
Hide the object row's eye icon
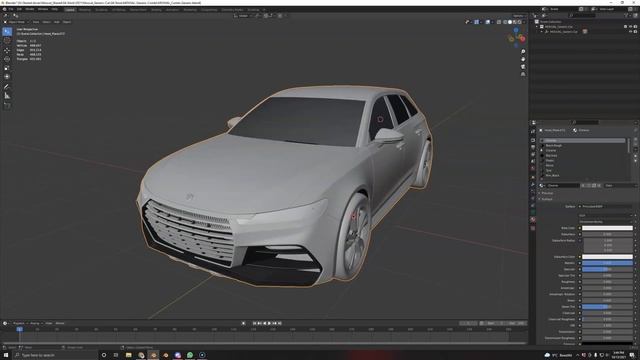[x=631, y=31]
